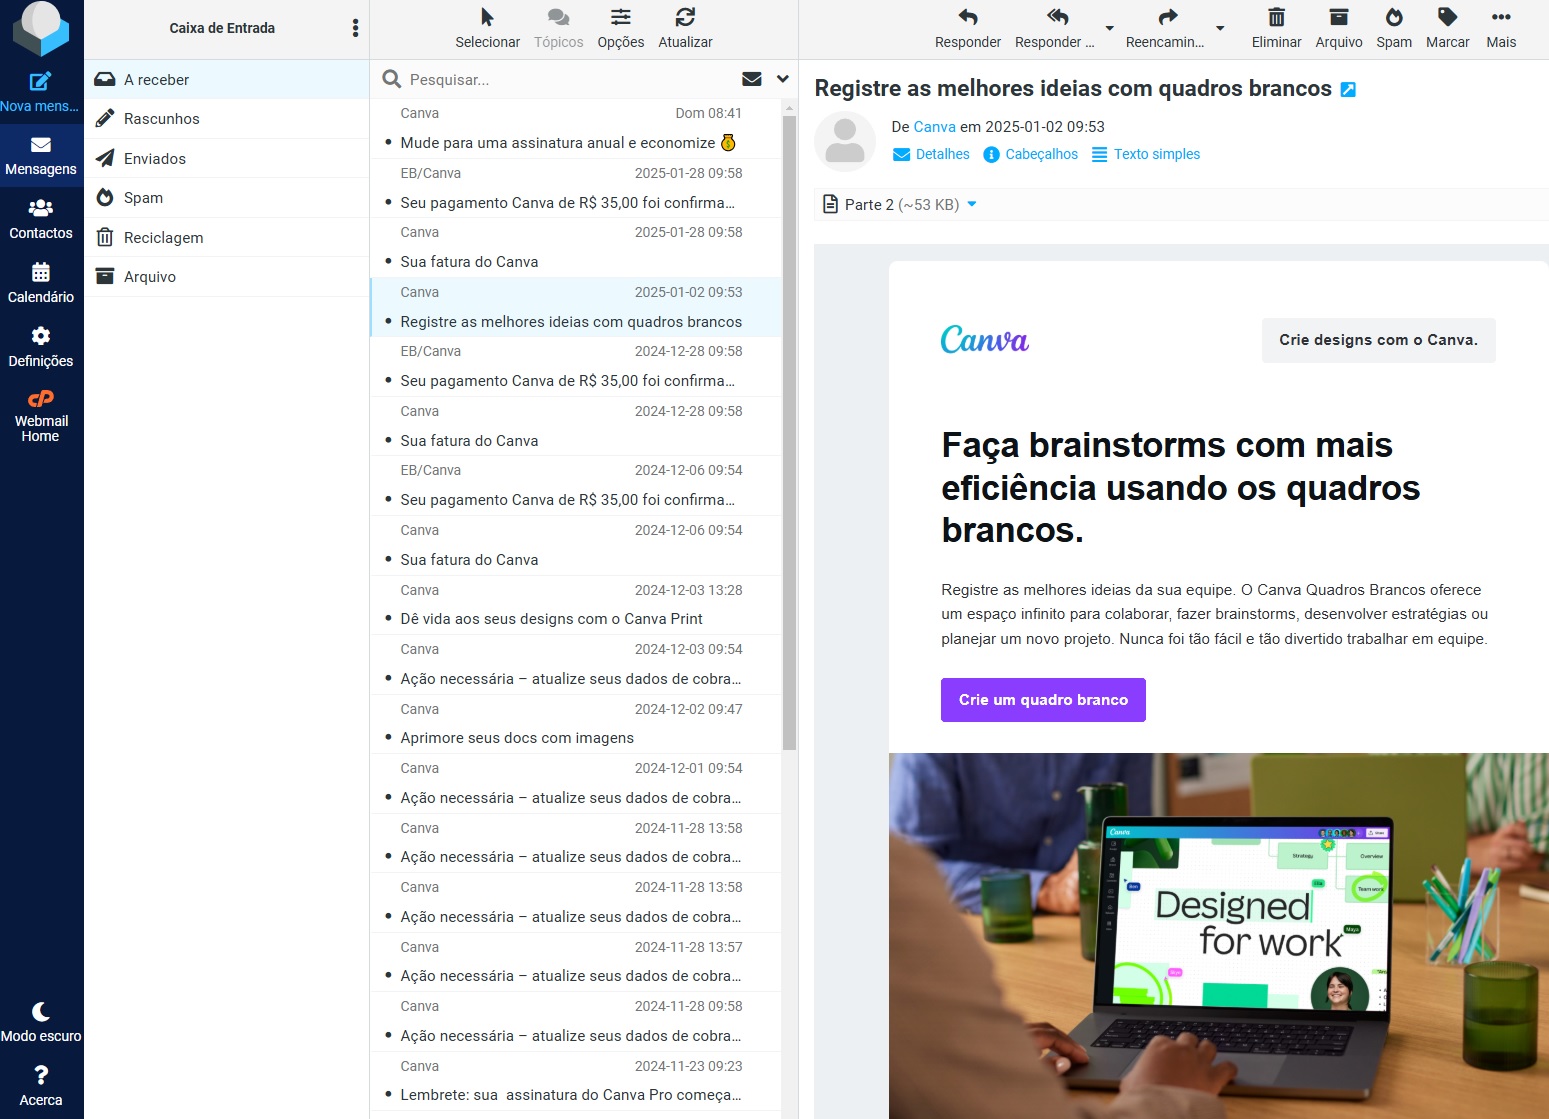This screenshot has width=1549, height=1119.
Task: Open the Spam folder in sidebar
Action: tap(227, 198)
